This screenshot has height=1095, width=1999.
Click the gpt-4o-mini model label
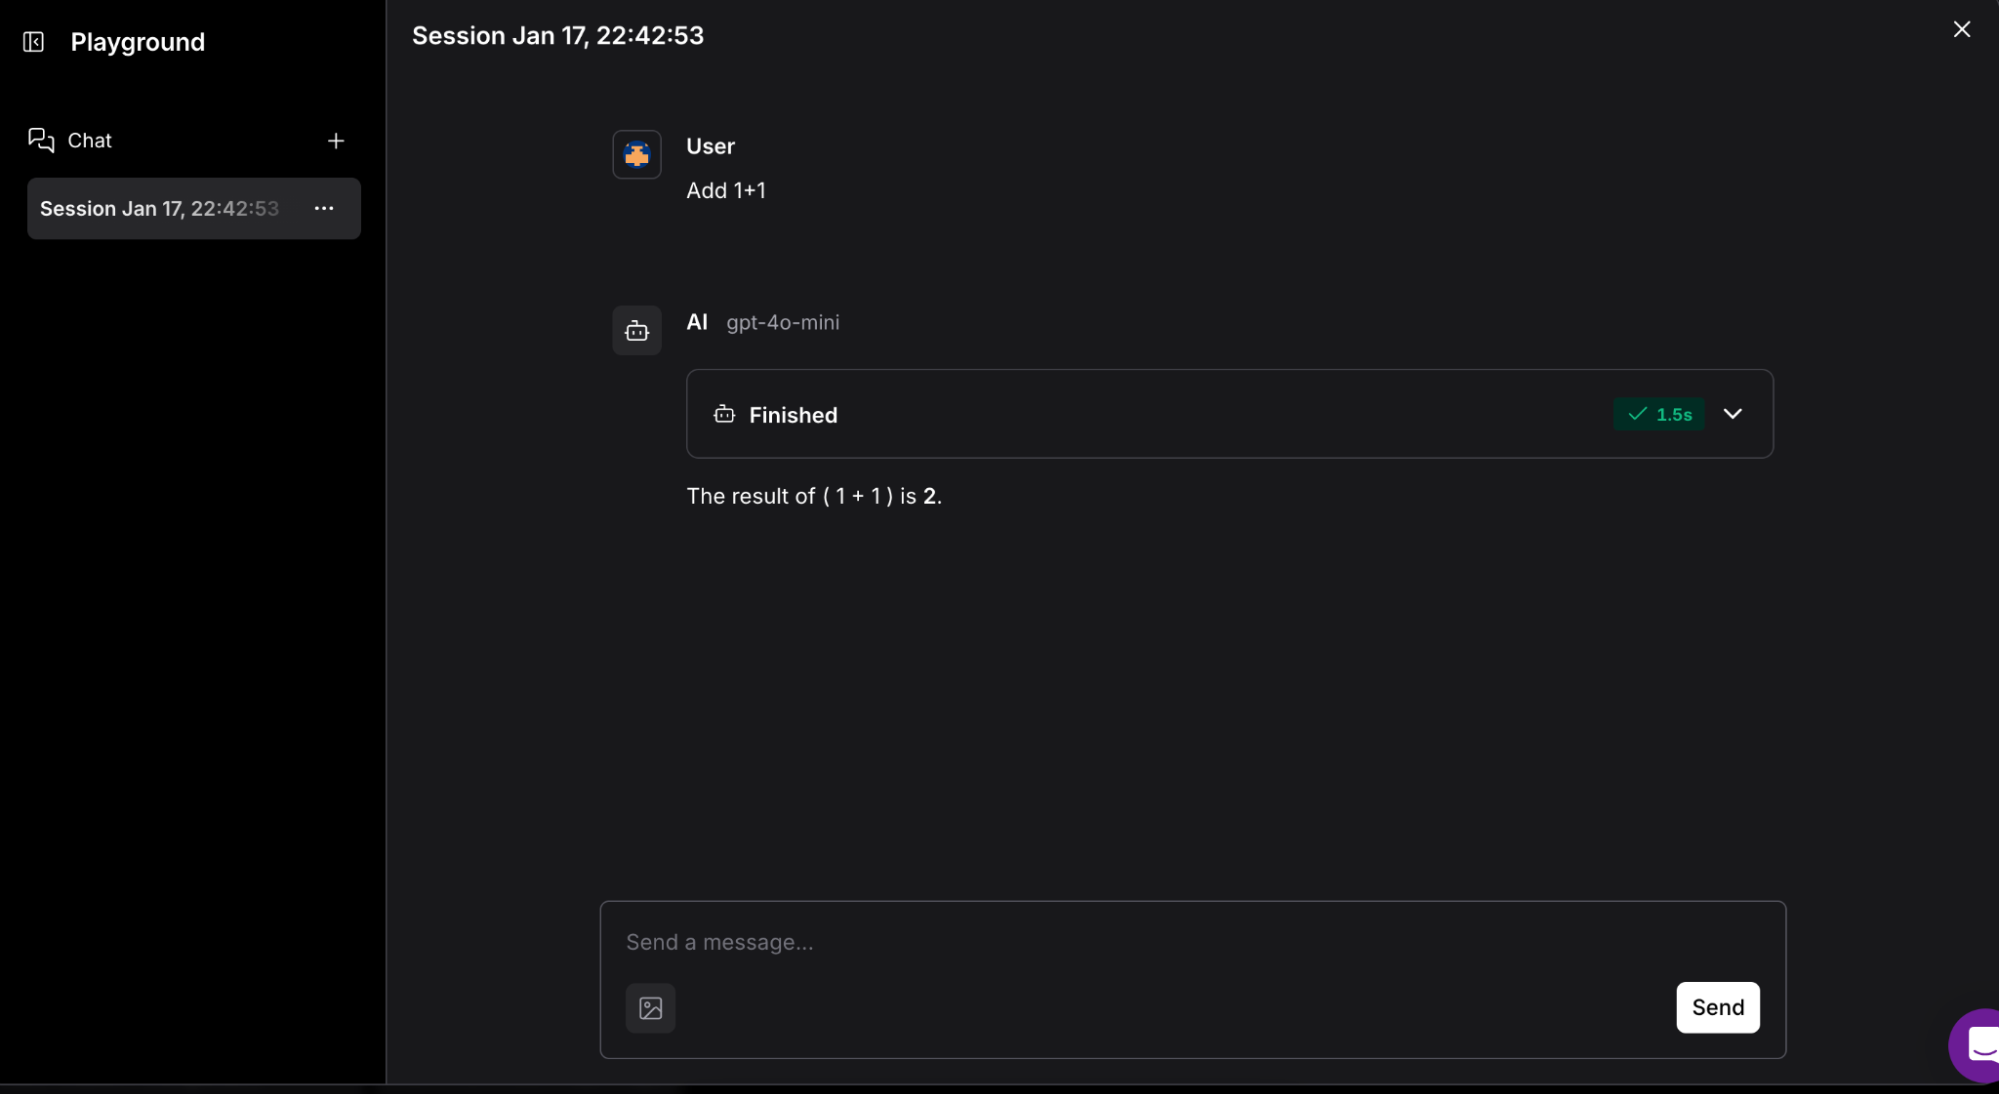782,323
